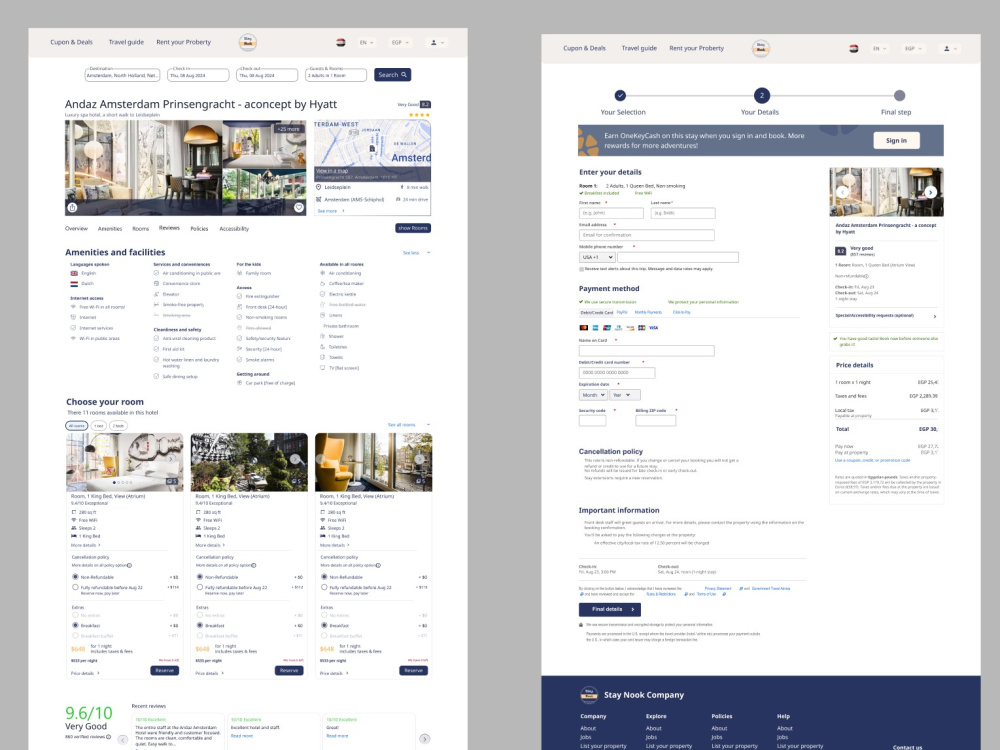Switch to Policies tab
The image size is (1000, 750).
199,228
